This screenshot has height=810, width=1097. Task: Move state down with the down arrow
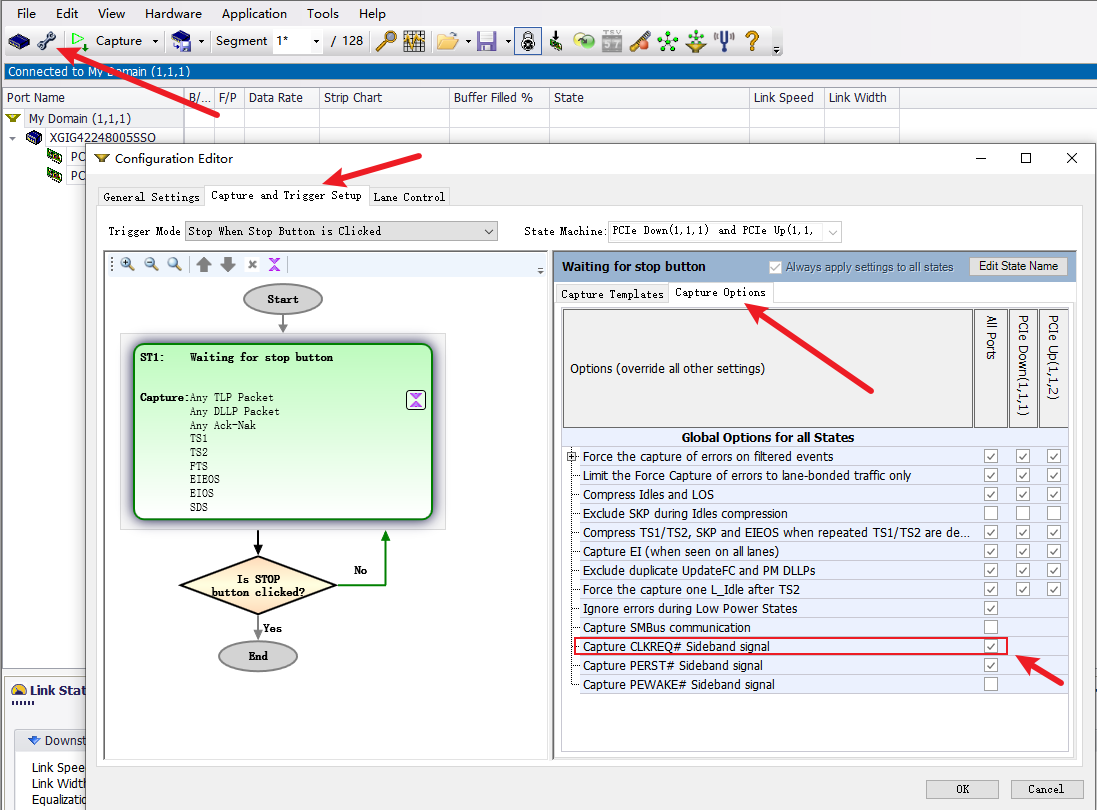click(x=228, y=264)
